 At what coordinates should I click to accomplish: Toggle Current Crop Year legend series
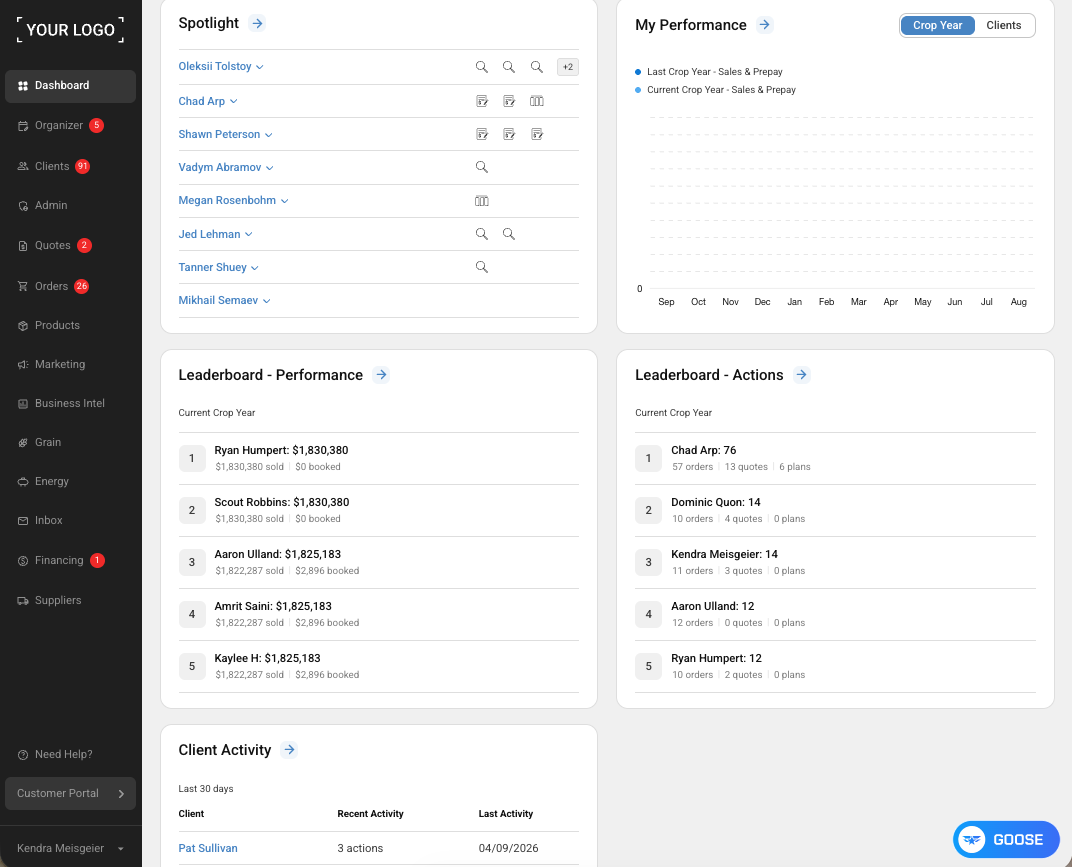[715, 90]
